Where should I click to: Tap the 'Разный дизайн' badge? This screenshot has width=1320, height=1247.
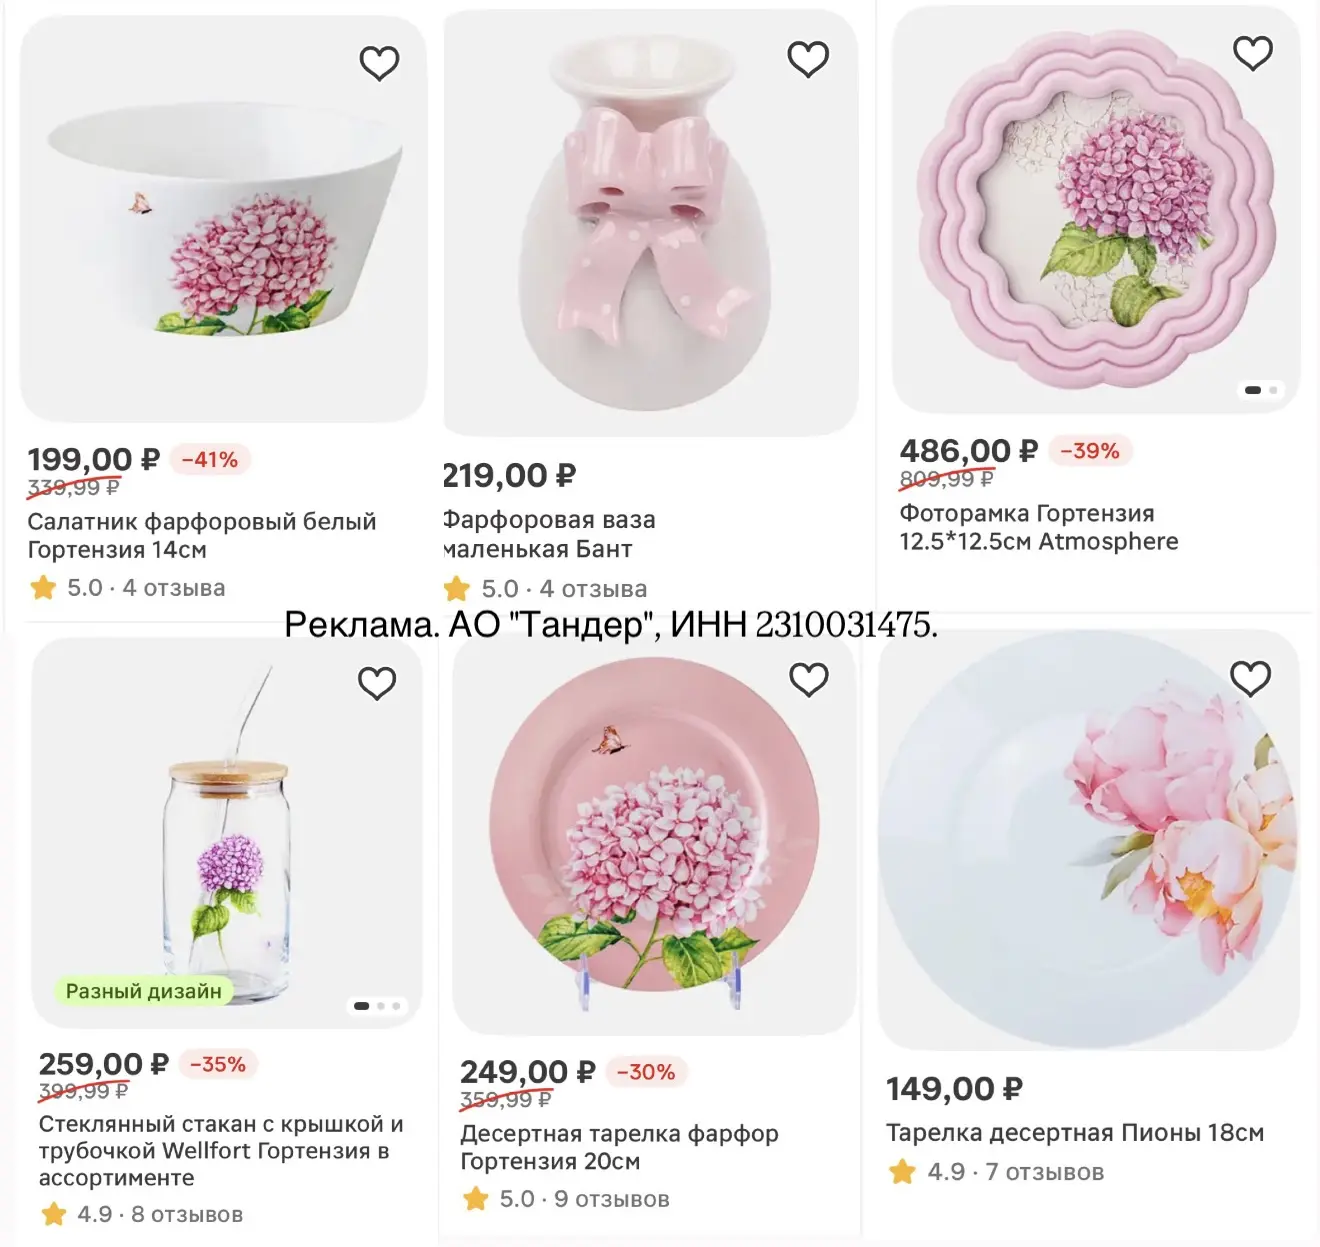(143, 991)
